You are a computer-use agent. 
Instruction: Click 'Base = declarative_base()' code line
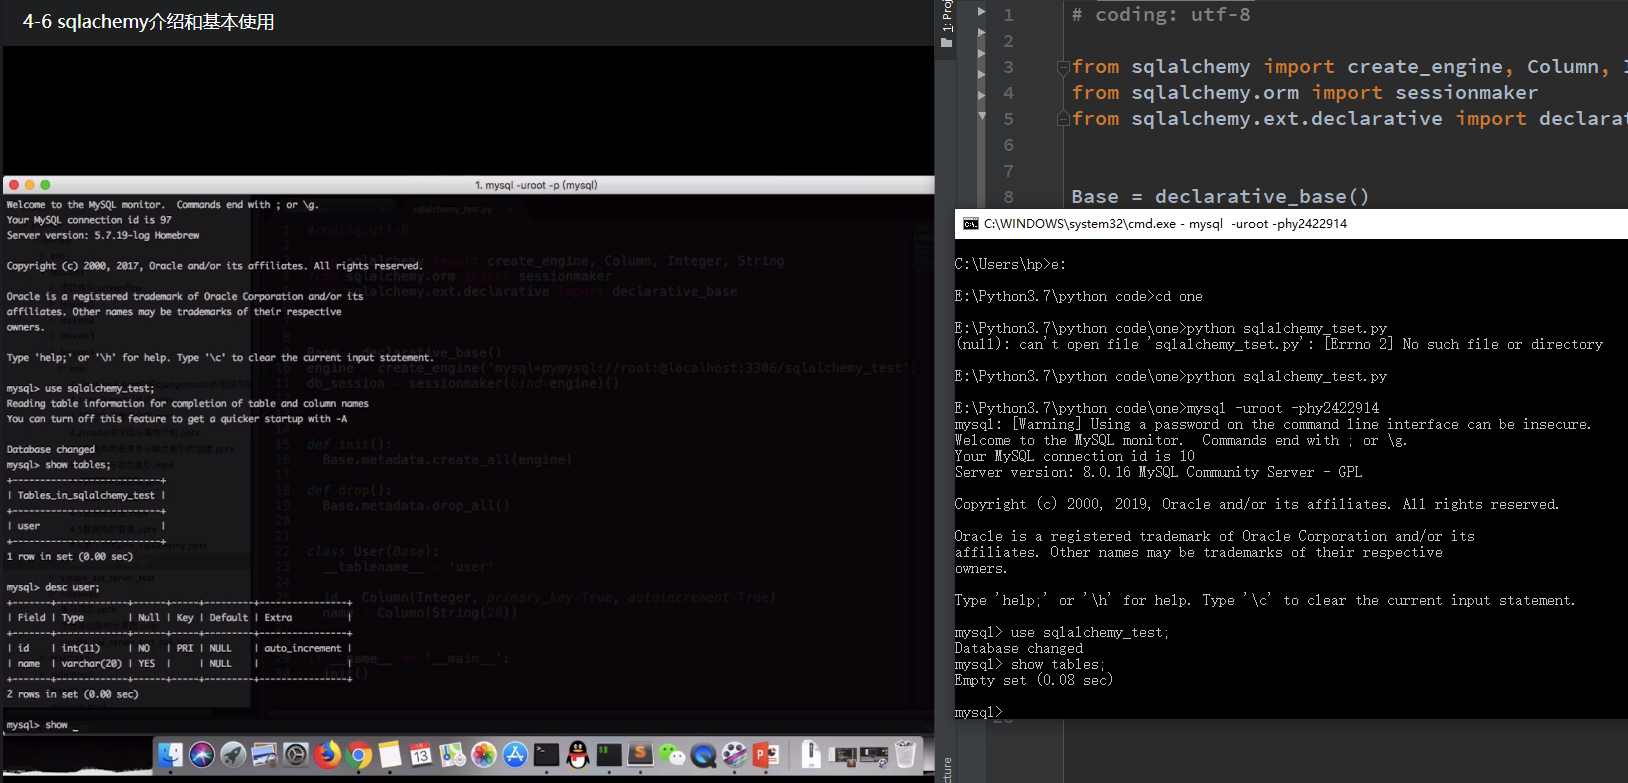pyautogui.click(x=1220, y=197)
